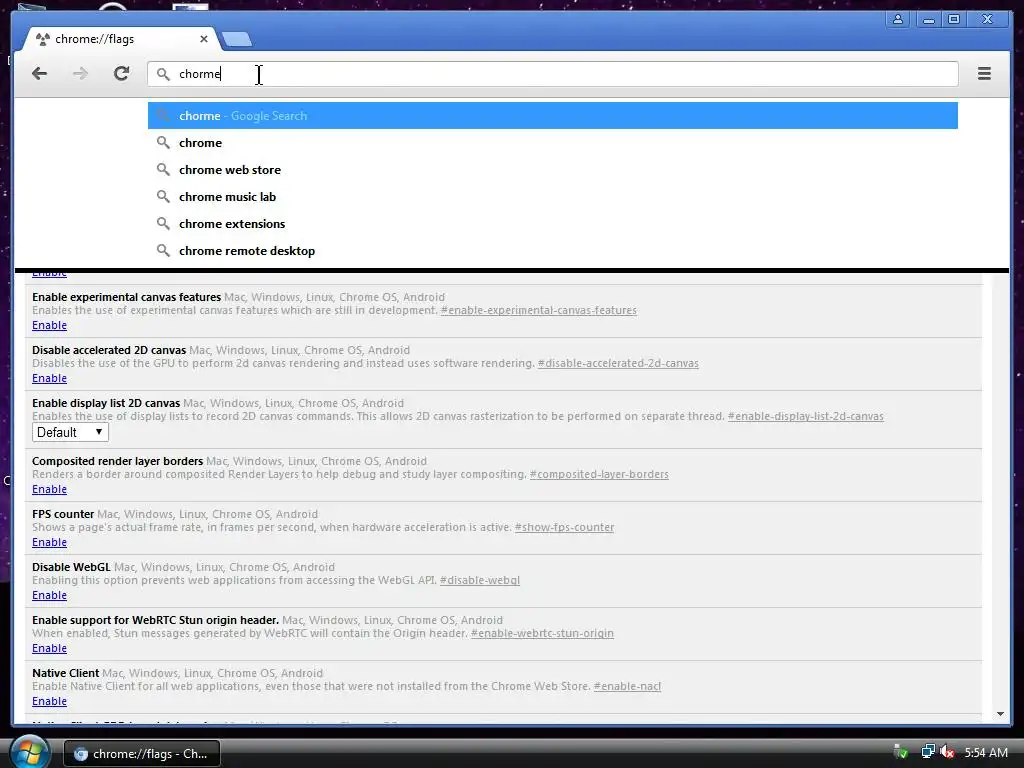1024x768 pixels.
Task: Click 'FPS counter' flag title
Action: [63, 514]
